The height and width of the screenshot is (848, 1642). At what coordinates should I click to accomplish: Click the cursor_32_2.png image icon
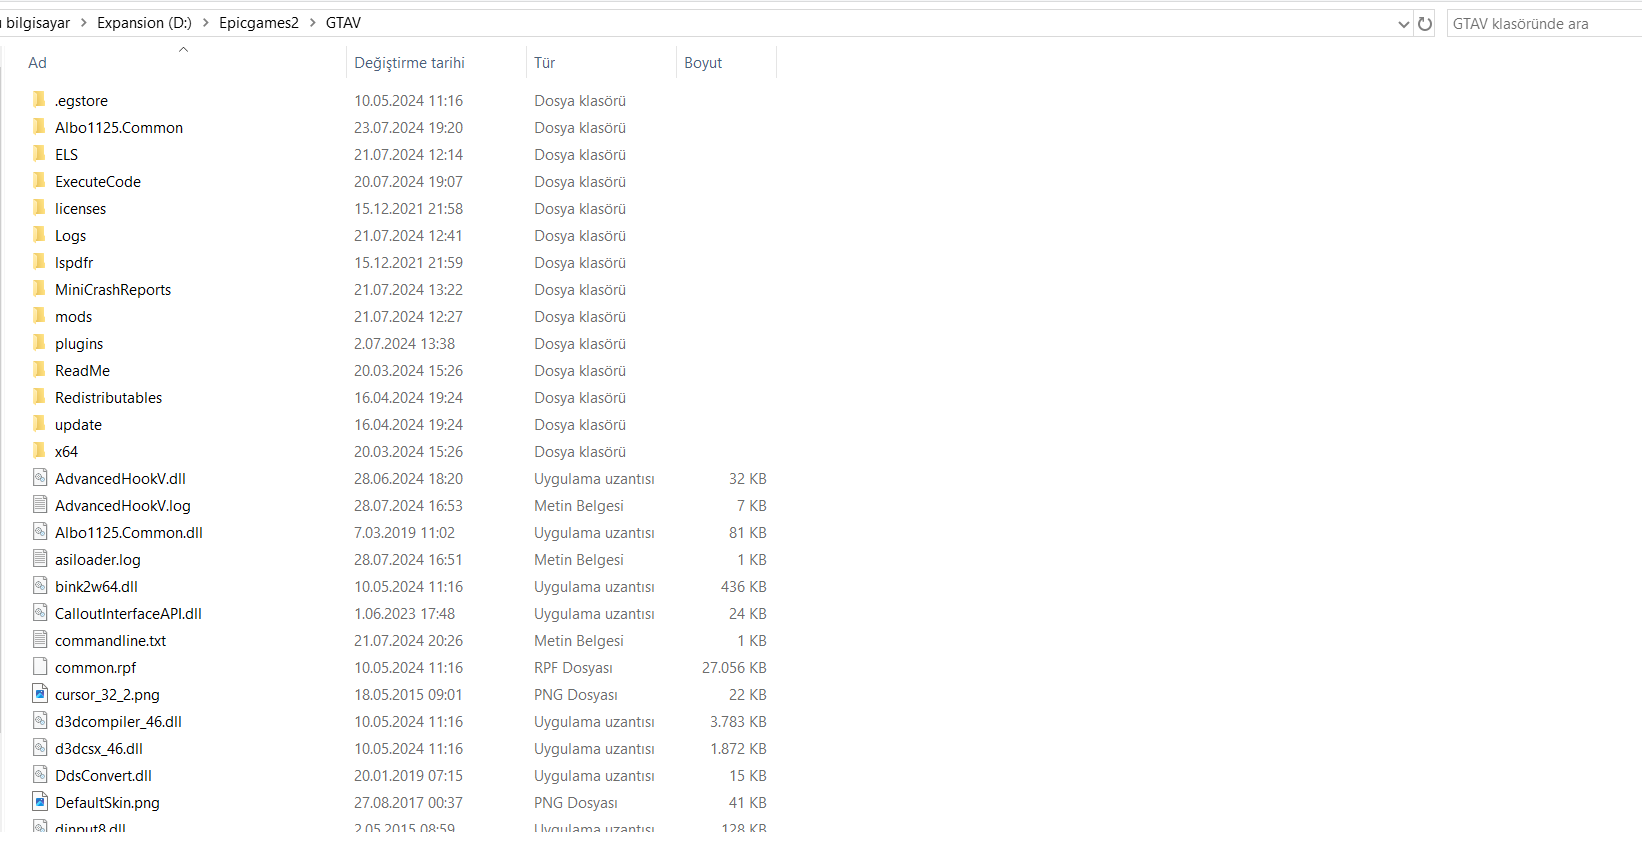pyautogui.click(x=40, y=693)
